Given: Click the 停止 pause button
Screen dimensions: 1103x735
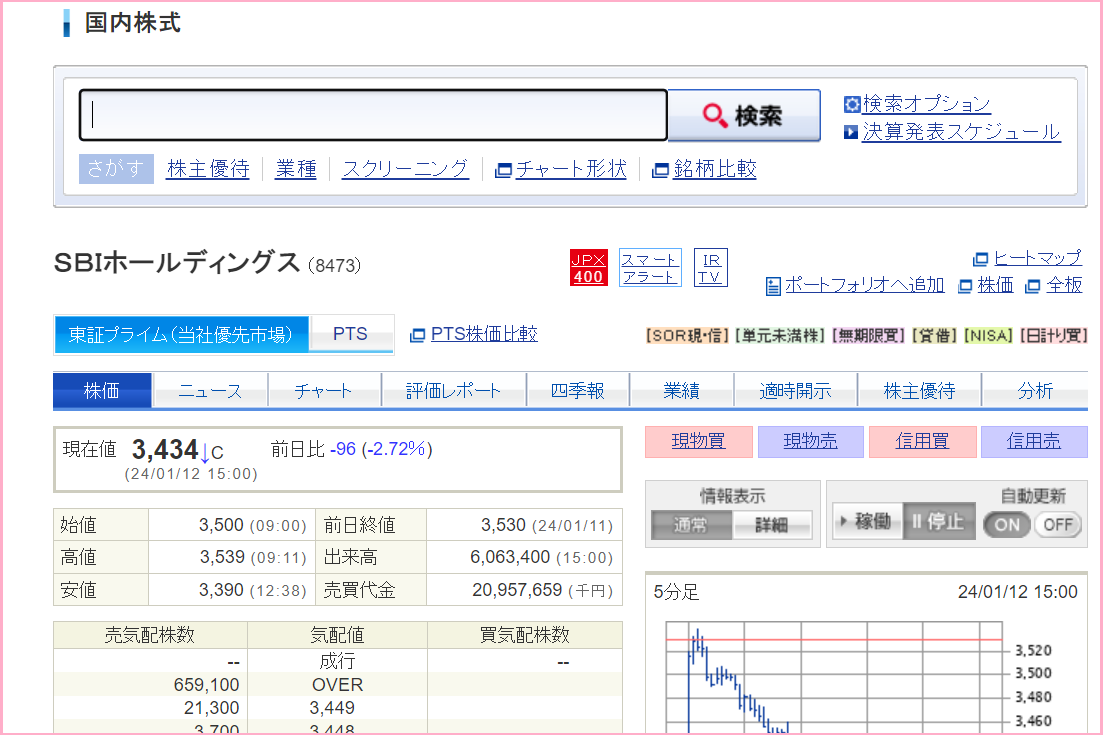Looking at the screenshot, I should [939, 521].
